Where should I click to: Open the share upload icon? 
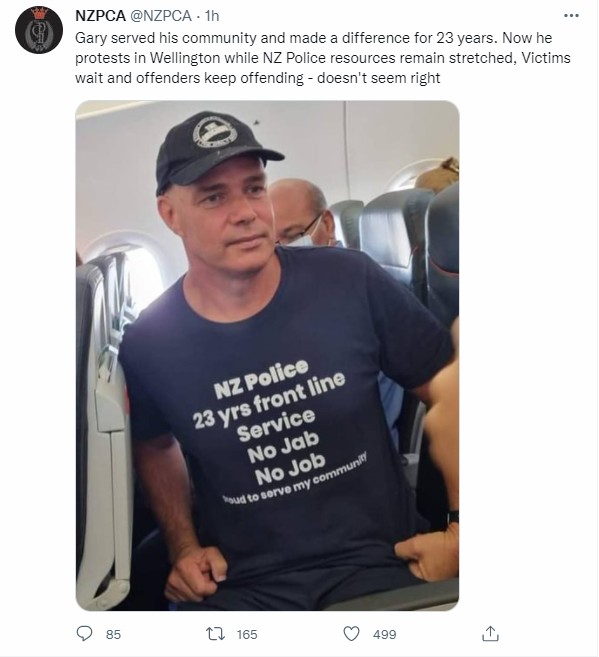click(x=490, y=633)
